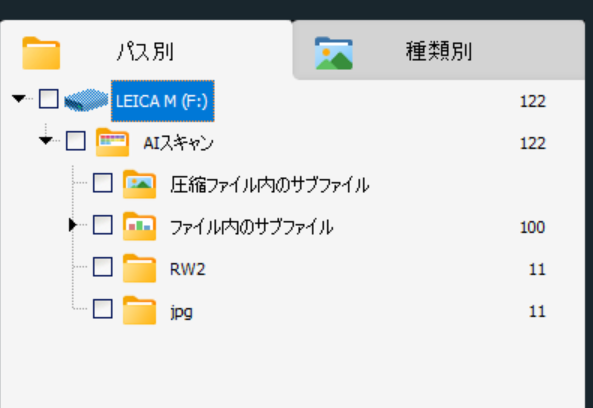Check the LEICA M (F:) checkbox
The height and width of the screenshot is (408, 593).
(x=49, y=99)
